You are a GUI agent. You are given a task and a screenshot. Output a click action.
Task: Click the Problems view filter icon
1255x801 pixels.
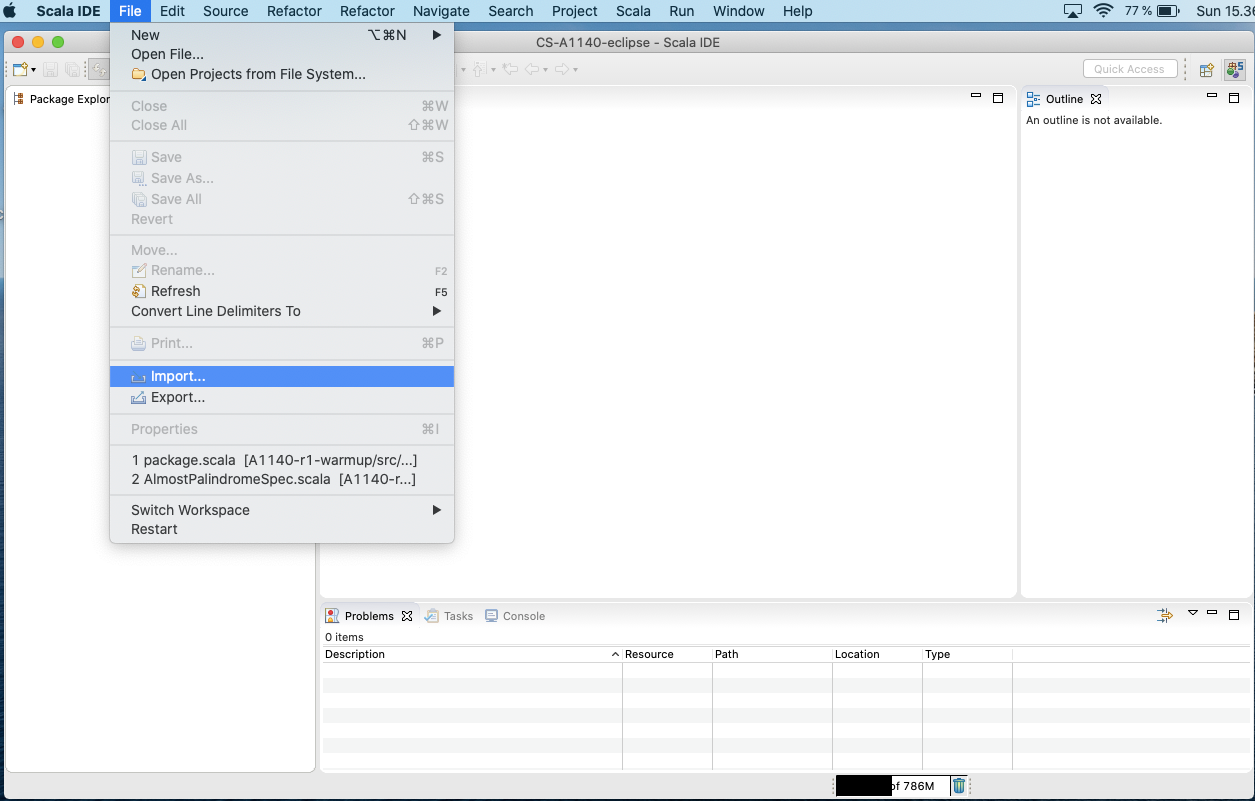point(1165,615)
